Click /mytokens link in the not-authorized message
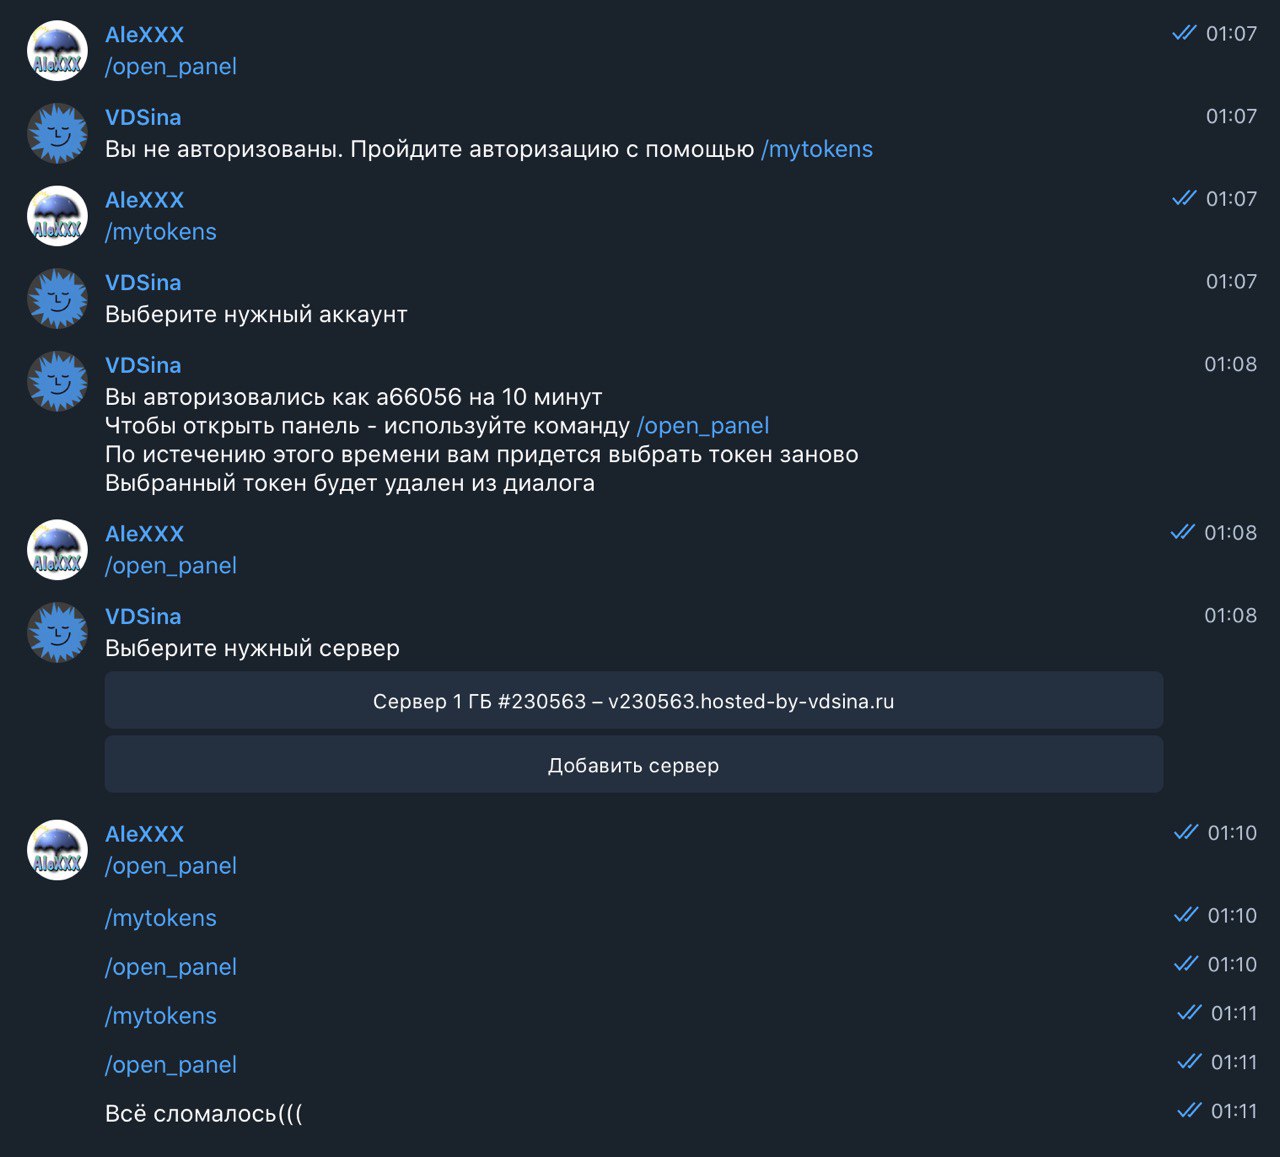The height and width of the screenshot is (1157, 1280). coord(817,149)
